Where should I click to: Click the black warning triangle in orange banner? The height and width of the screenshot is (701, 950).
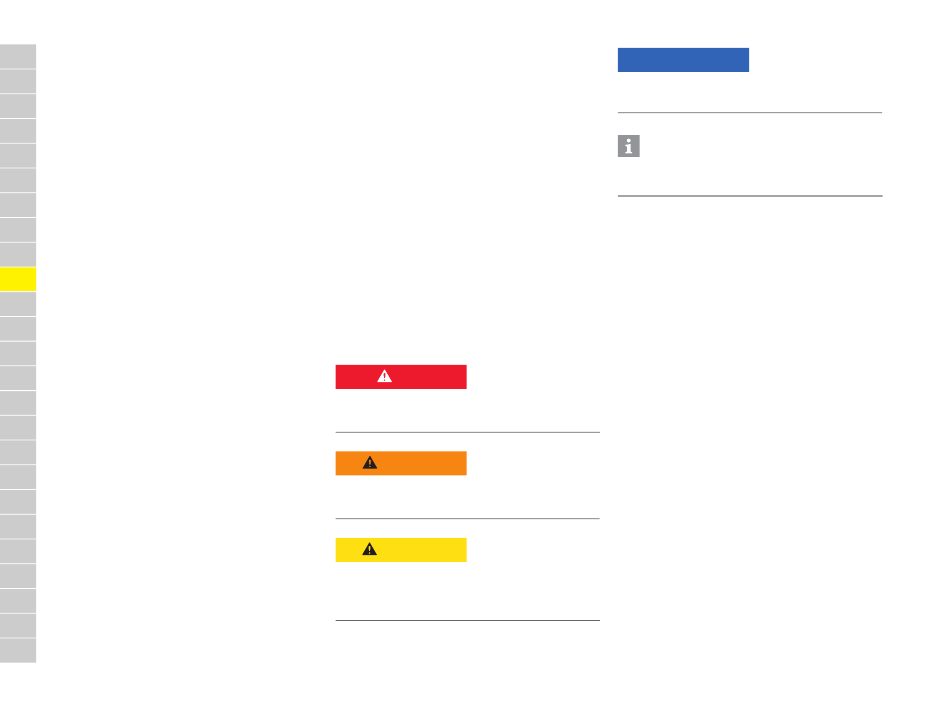tap(370, 463)
